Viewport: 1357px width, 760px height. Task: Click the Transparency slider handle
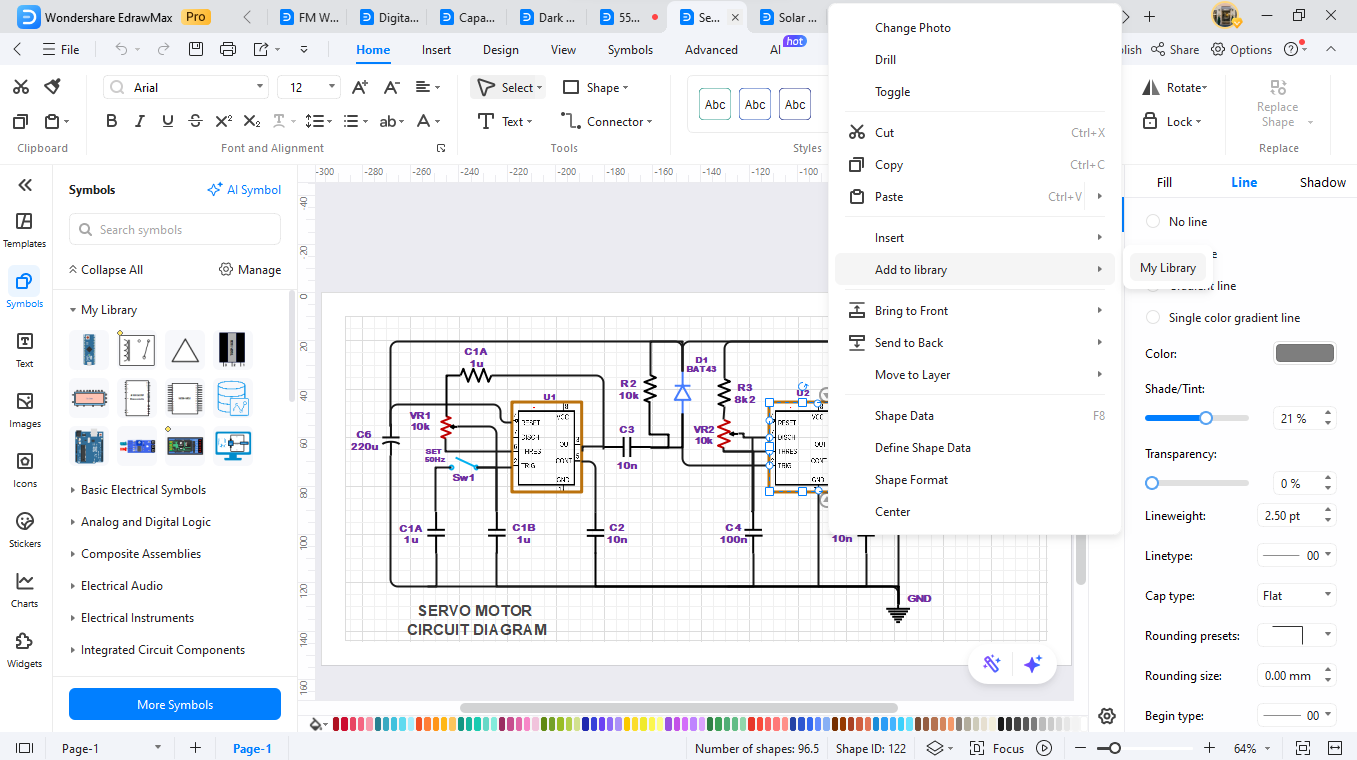[x=1152, y=483]
